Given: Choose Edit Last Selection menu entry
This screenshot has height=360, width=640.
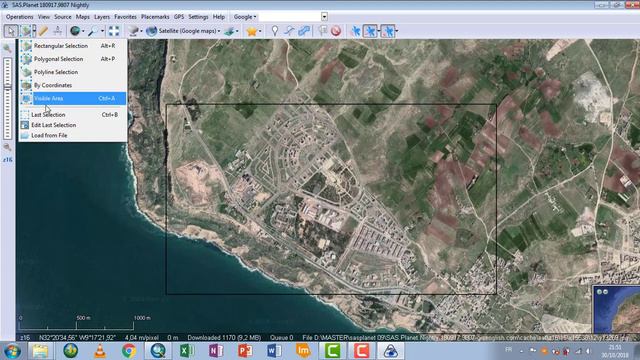Looking at the screenshot, I should 73,125.
